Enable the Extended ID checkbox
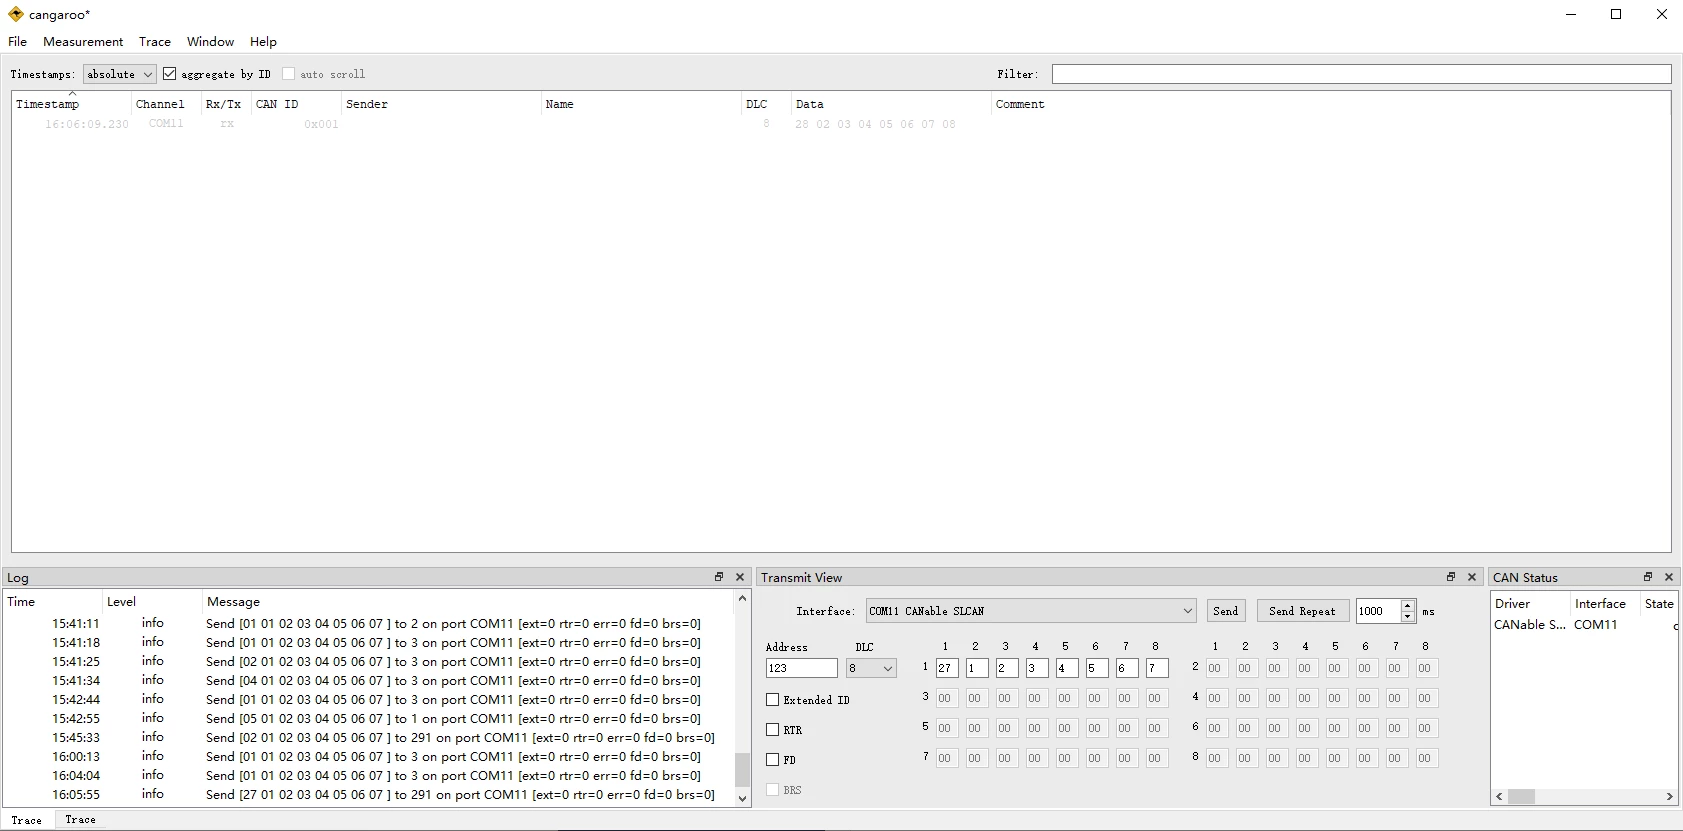Screen dimensions: 1683x831 point(772,700)
